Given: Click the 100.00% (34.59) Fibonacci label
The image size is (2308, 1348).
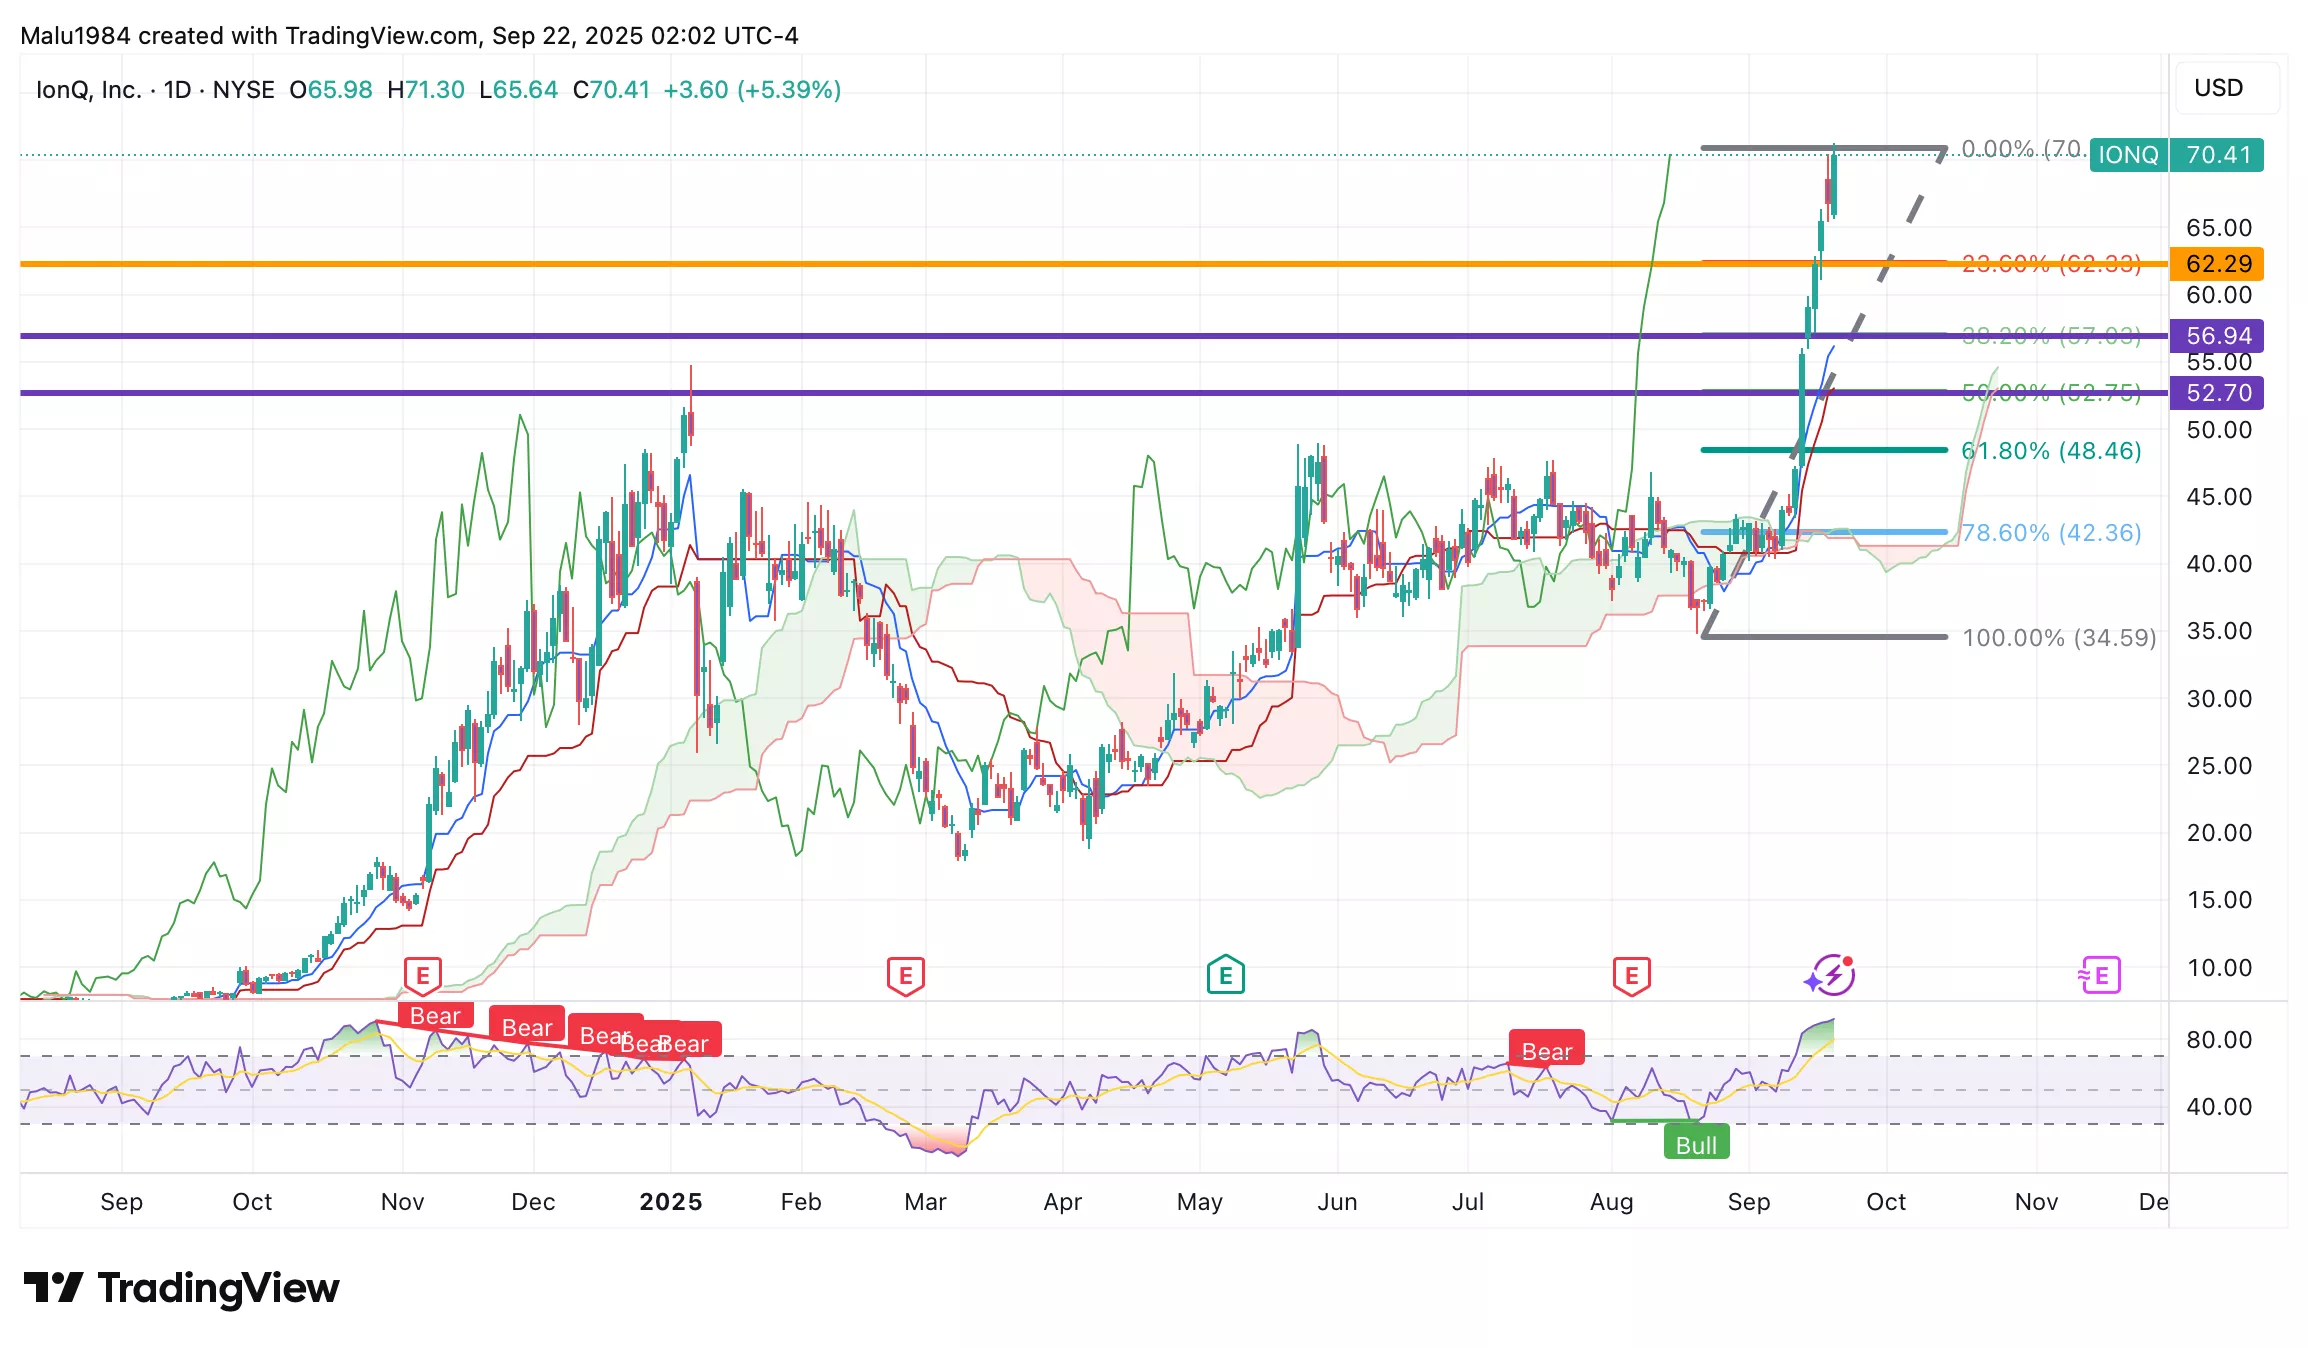Looking at the screenshot, I should coord(2059,638).
